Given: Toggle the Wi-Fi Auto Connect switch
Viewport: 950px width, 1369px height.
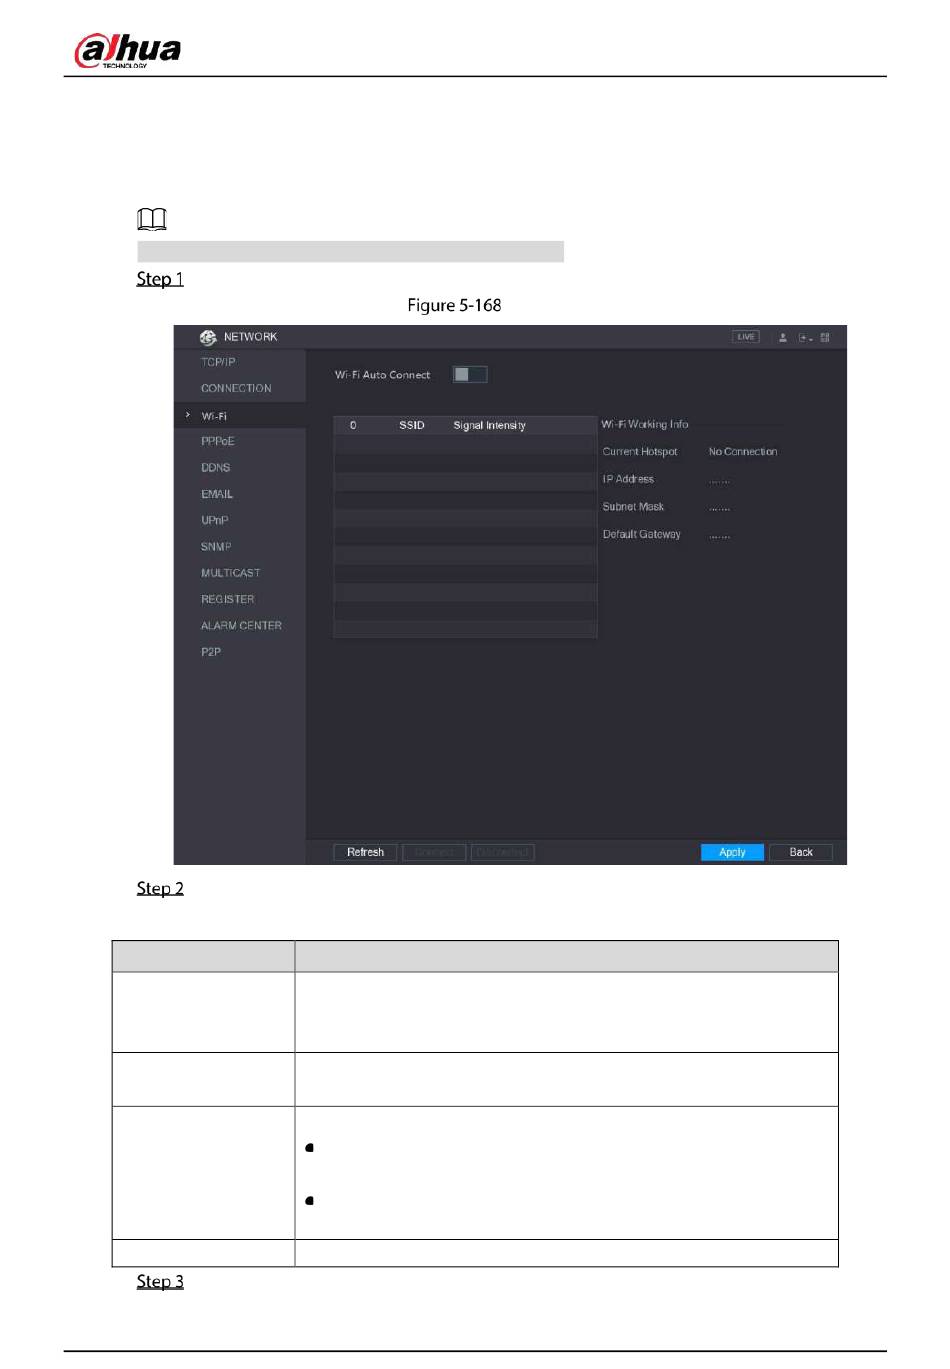Looking at the screenshot, I should pos(470,374).
